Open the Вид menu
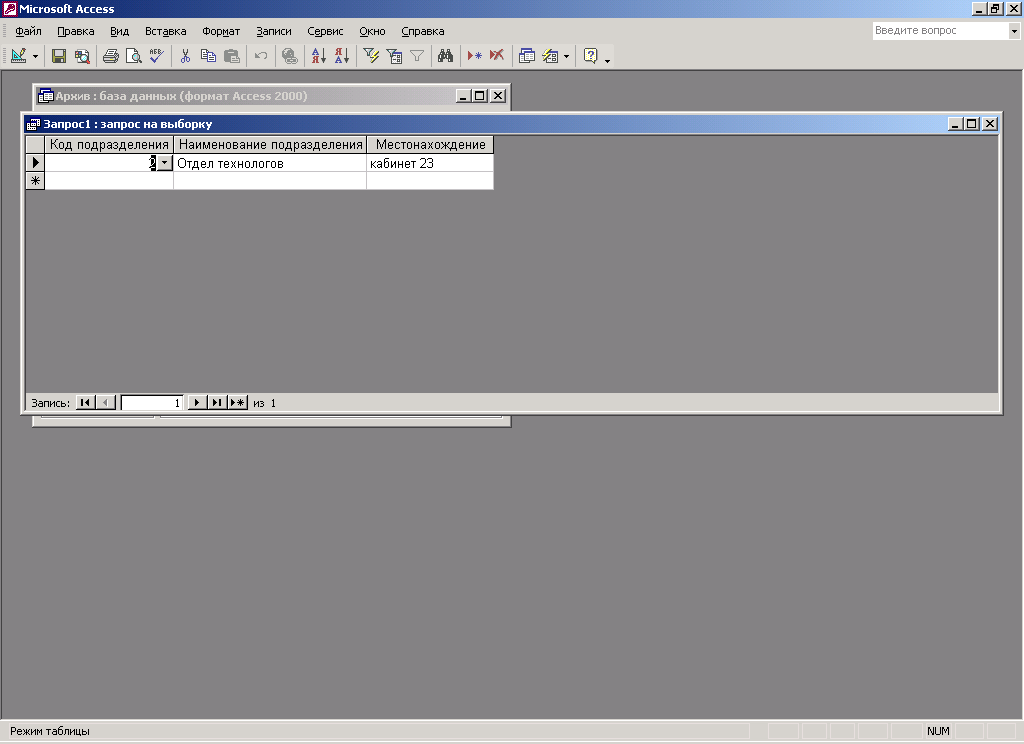The width and height of the screenshot is (1024, 744). point(120,31)
